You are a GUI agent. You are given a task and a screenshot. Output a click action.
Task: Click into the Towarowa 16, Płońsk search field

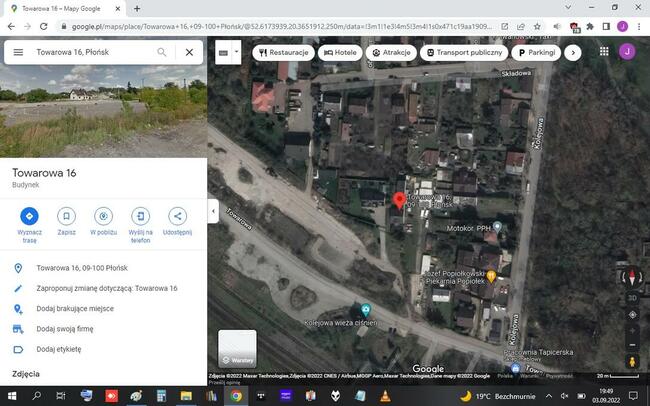point(91,52)
